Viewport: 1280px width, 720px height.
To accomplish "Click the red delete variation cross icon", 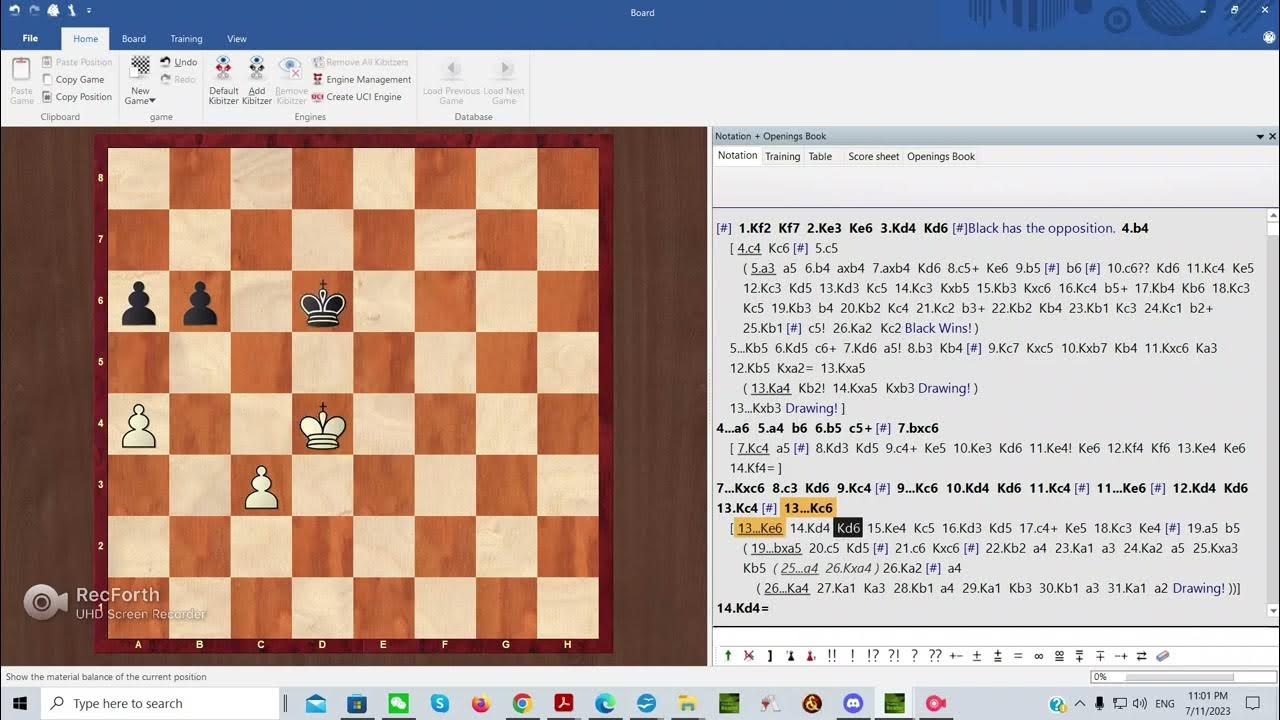I will [x=748, y=656].
